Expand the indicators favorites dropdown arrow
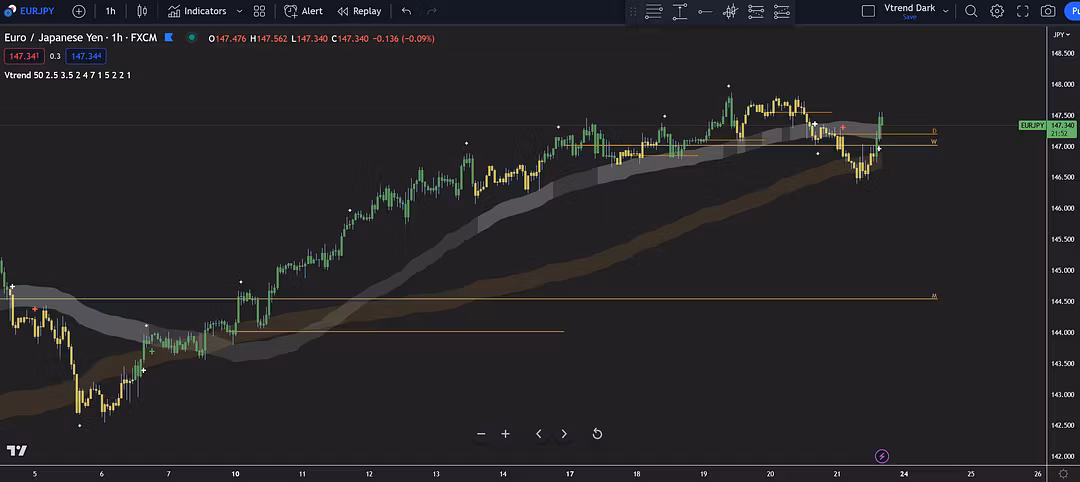The width and height of the screenshot is (1080, 482). [239, 11]
